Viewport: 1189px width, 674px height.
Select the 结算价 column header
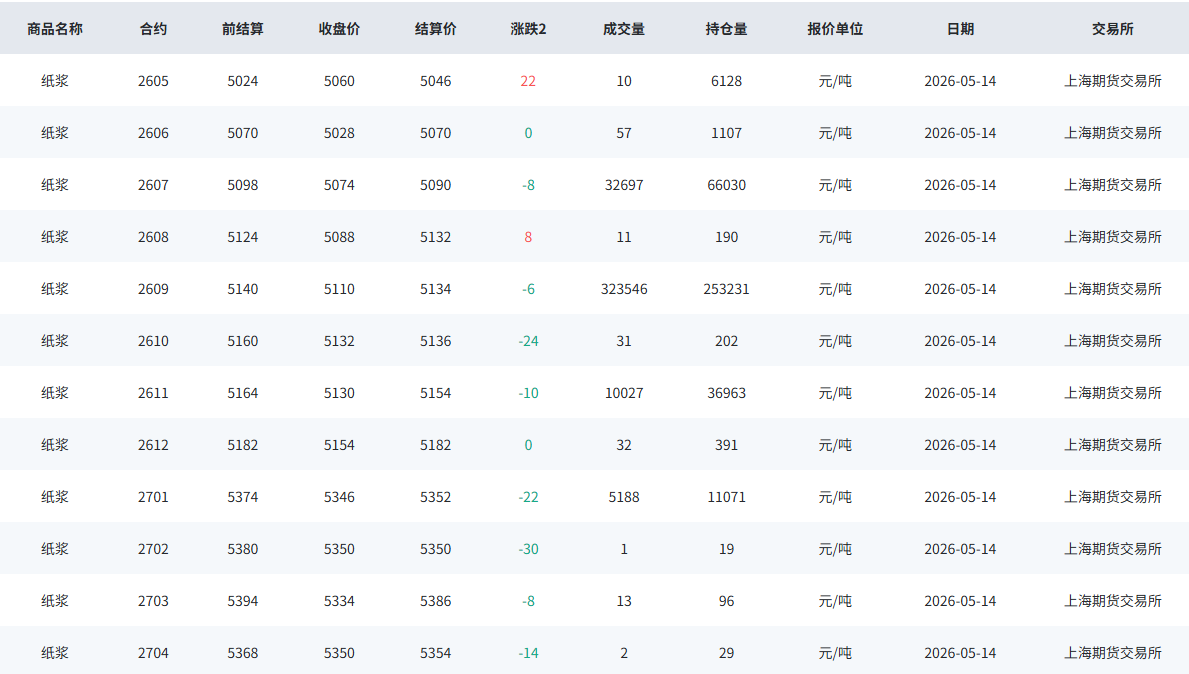coord(435,29)
